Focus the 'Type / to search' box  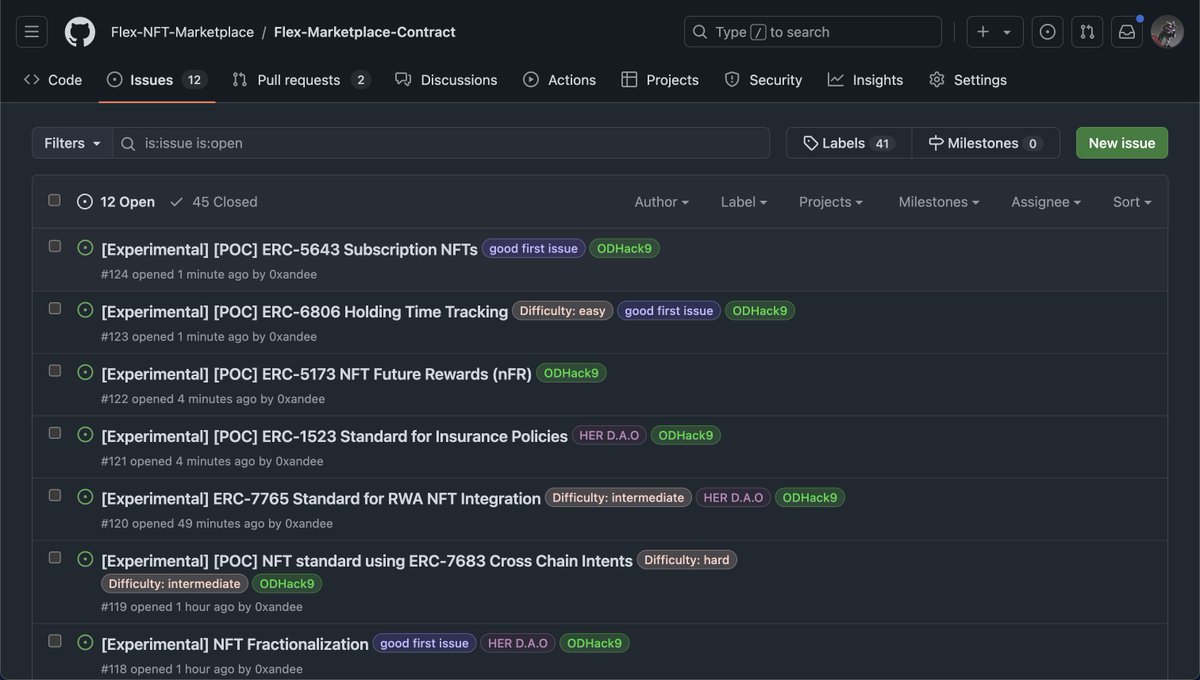[813, 32]
